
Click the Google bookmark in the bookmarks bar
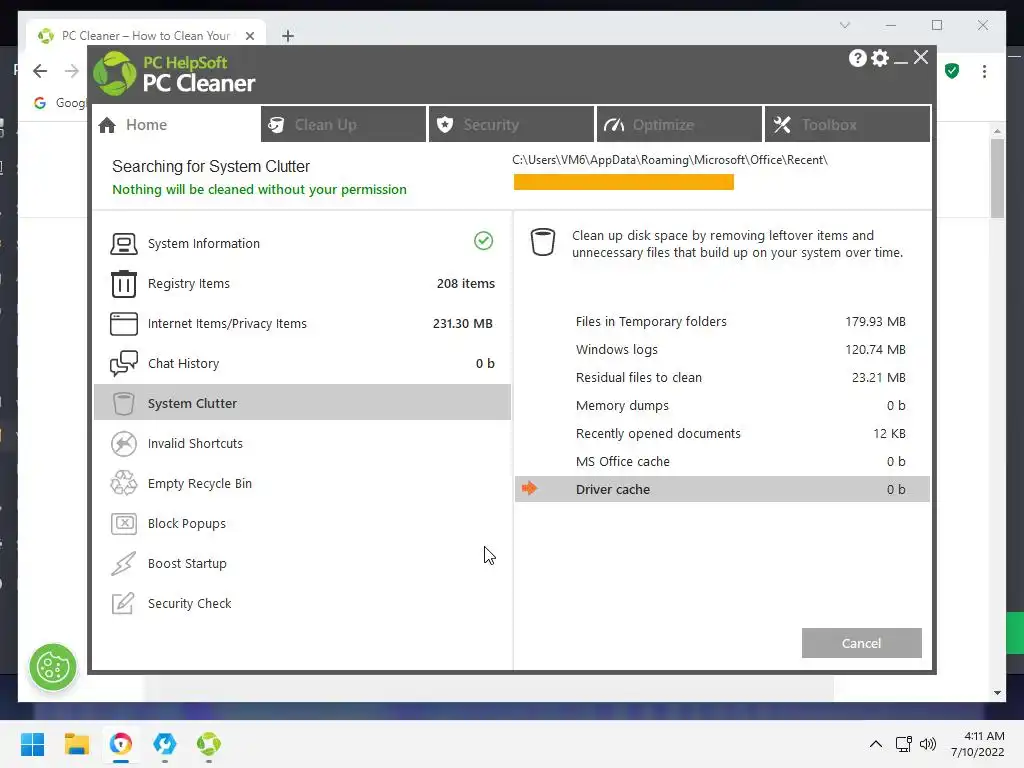60,103
